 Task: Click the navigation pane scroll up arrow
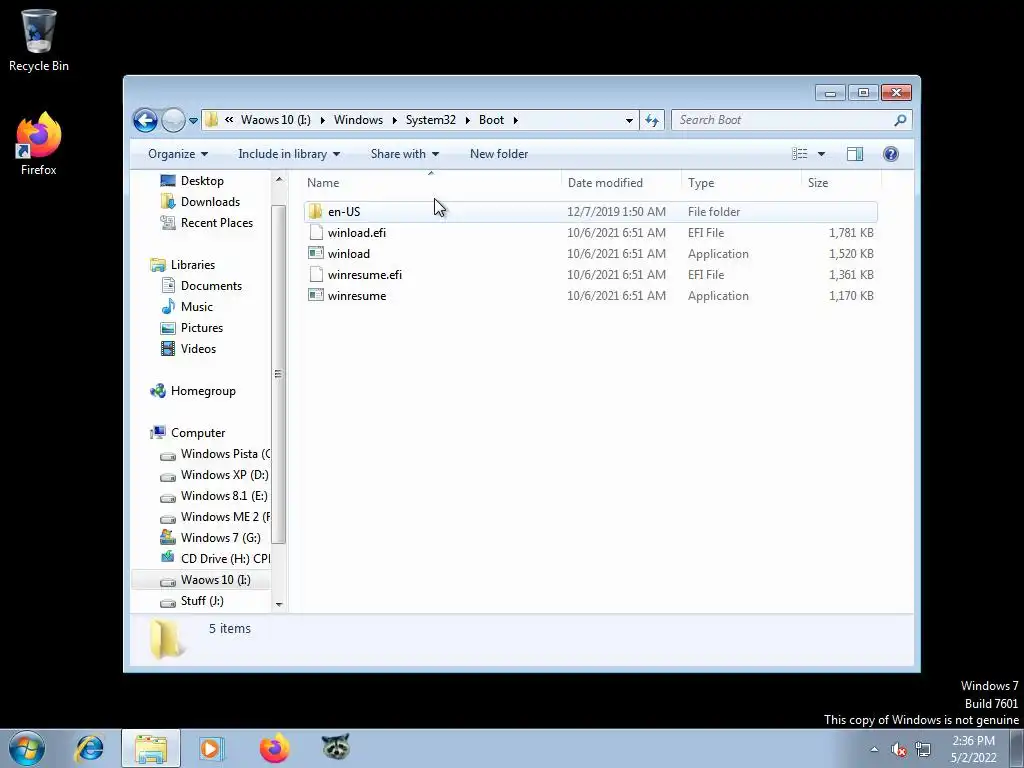pyautogui.click(x=279, y=180)
